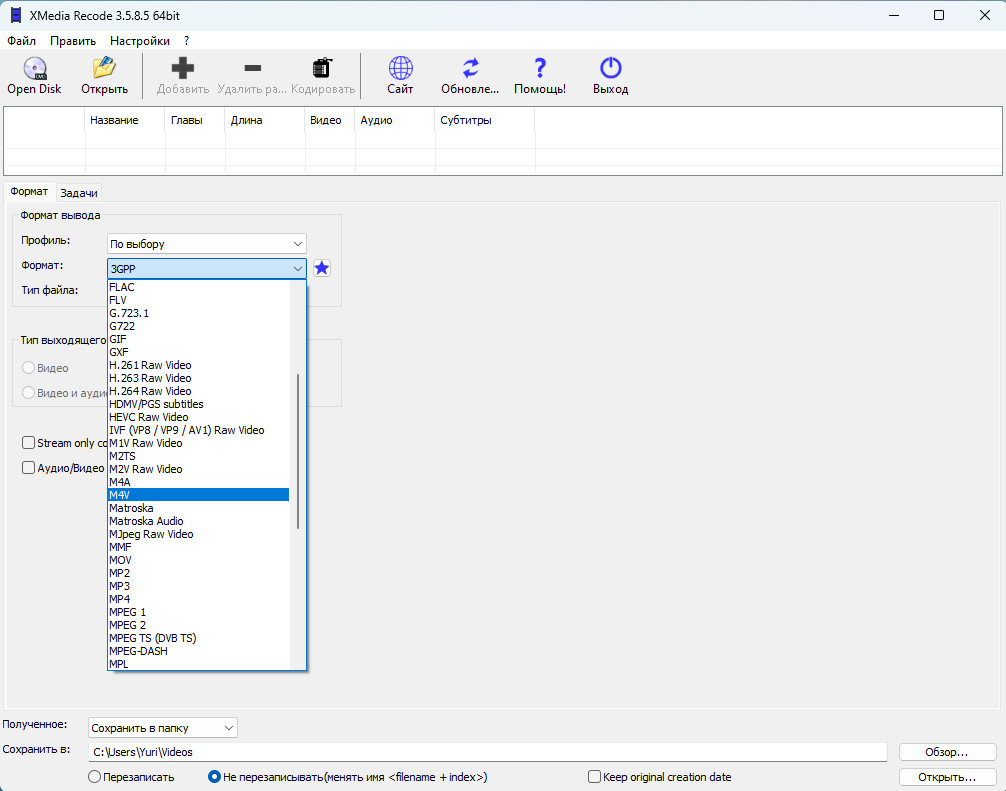The width and height of the screenshot is (1006, 791).
Task: Click the Главы column header
Action: [195, 120]
